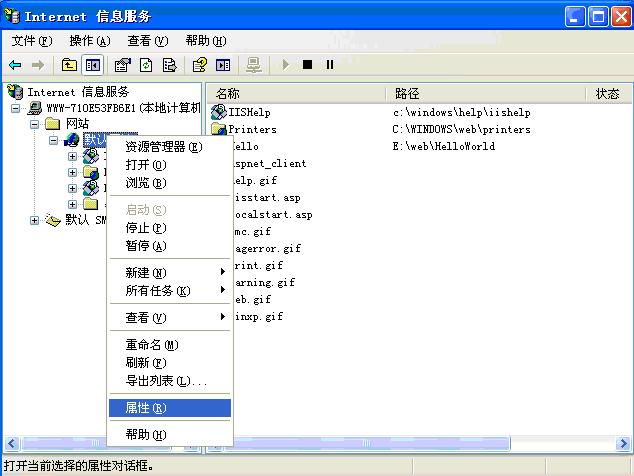Sort by 名称 column header
The width and height of the screenshot is (634, 476).
pos(296,94)
